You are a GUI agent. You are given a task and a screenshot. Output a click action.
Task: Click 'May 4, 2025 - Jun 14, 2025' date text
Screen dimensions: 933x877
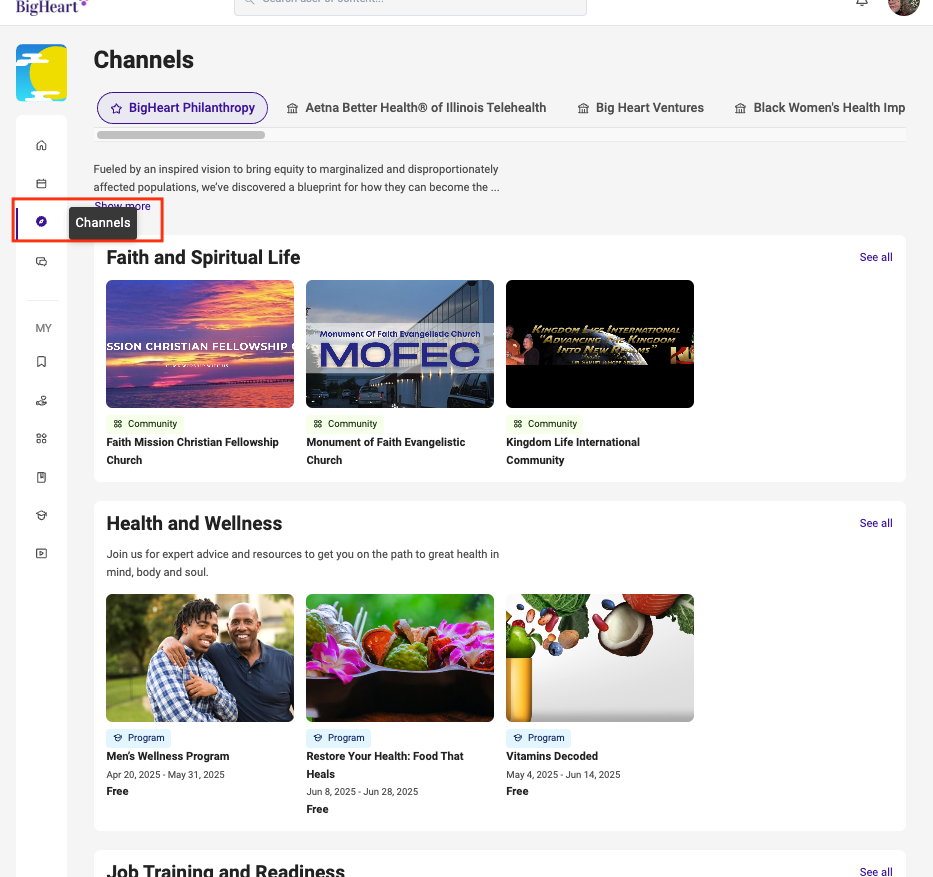(x=563, y=775)
